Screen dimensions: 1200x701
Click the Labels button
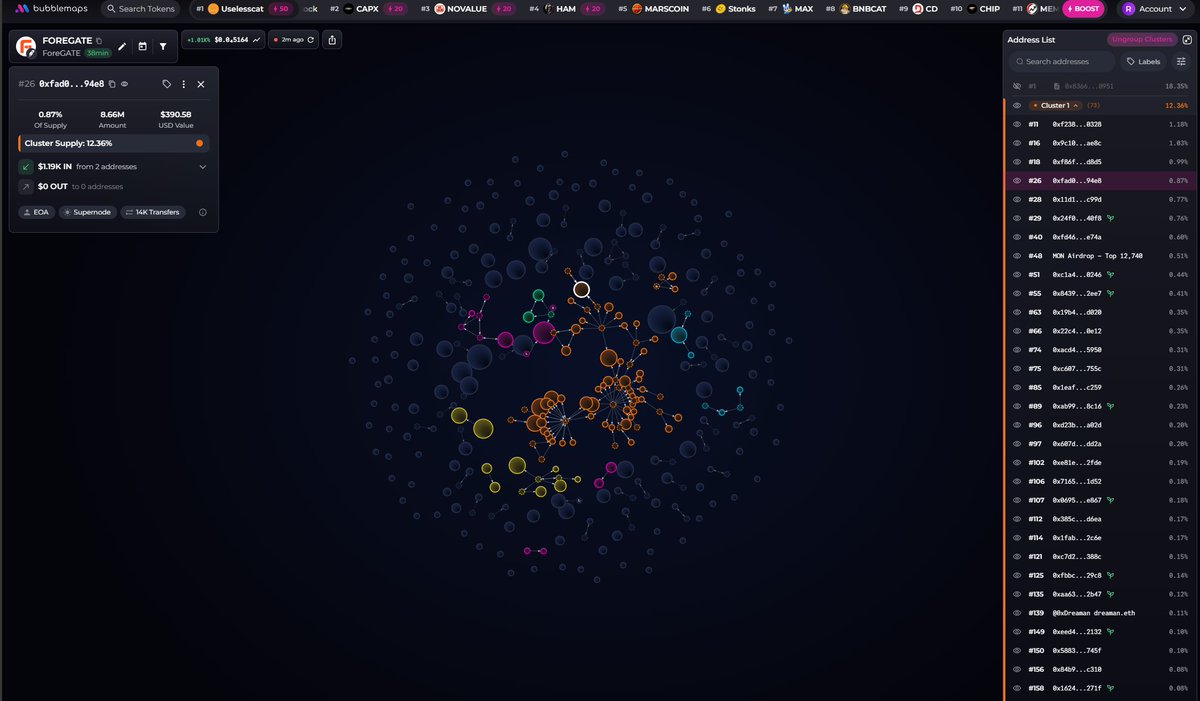[x=1143, y=62]
